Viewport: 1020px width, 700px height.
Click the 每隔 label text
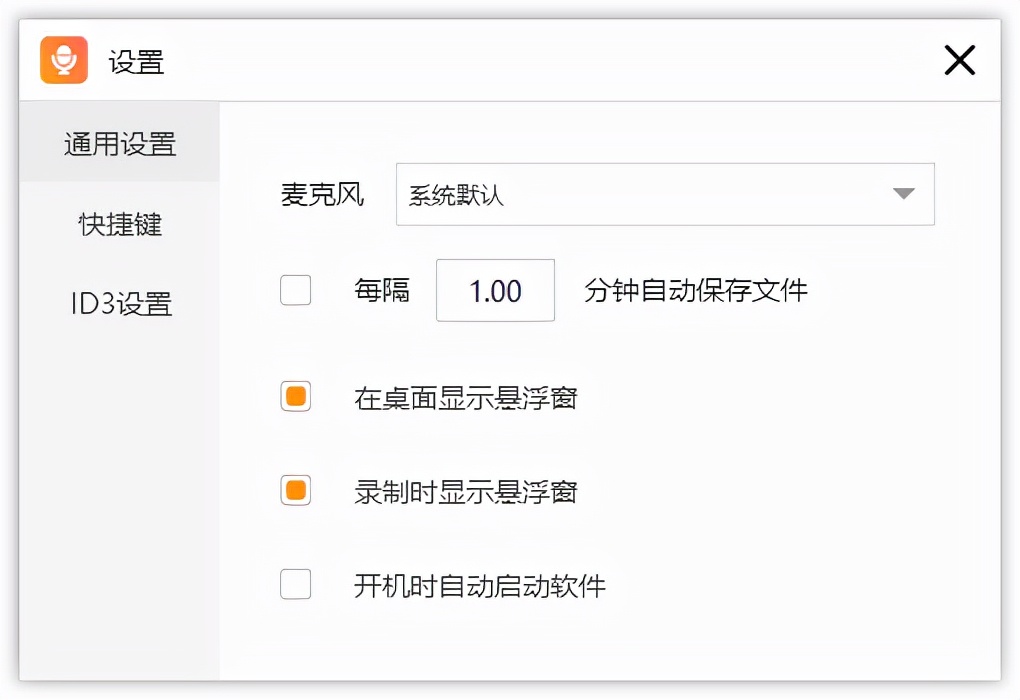382,290
